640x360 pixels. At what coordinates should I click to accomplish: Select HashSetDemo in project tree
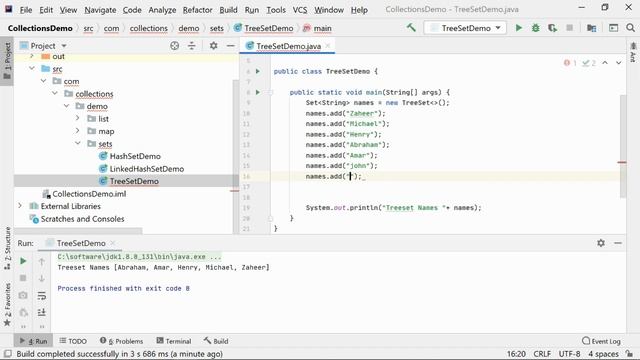[135, 156]
